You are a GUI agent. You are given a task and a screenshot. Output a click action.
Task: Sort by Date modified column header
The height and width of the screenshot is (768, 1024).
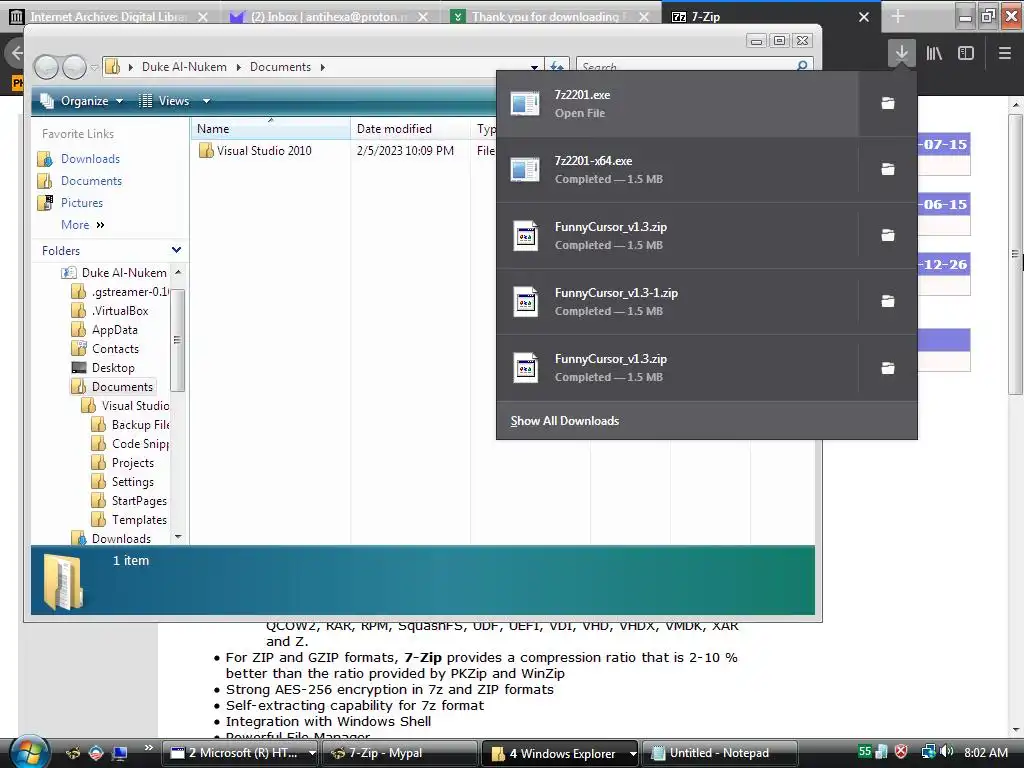(410, 129)
